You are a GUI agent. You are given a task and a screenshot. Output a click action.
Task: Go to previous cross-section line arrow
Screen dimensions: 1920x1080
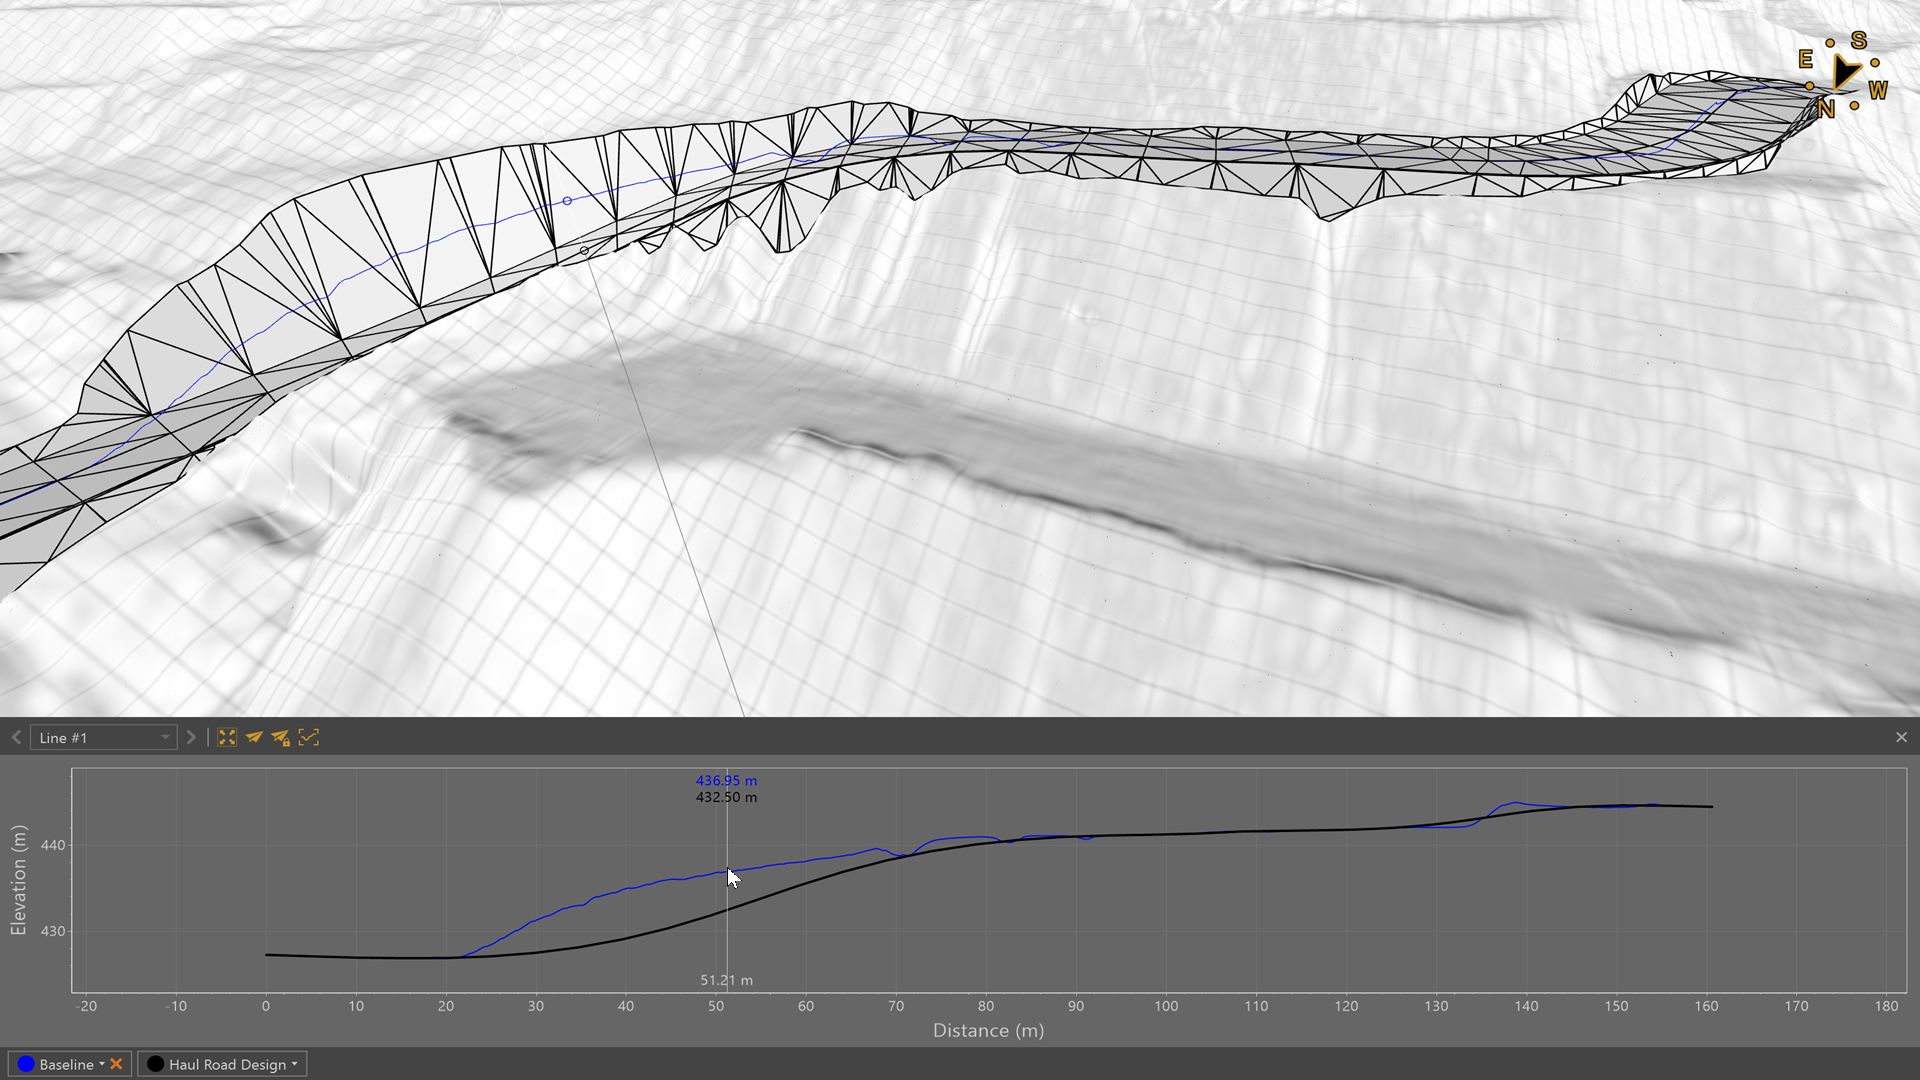coord(16,737)
